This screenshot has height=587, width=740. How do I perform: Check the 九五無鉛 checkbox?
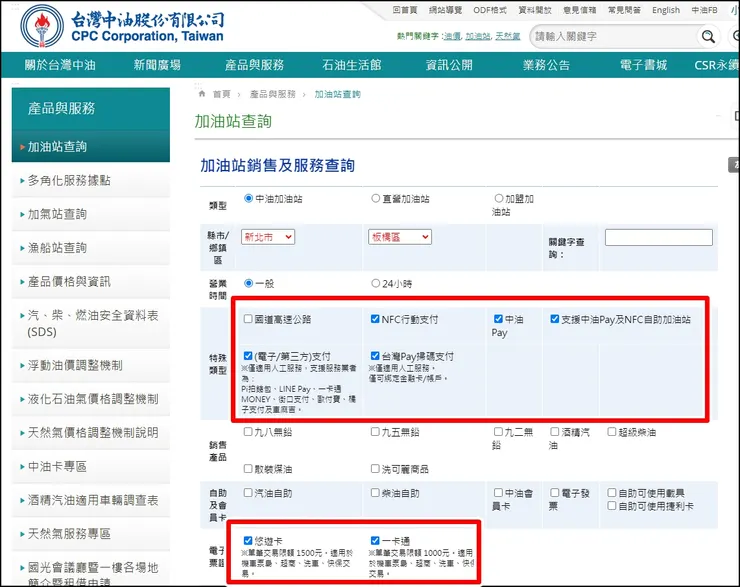375,431
